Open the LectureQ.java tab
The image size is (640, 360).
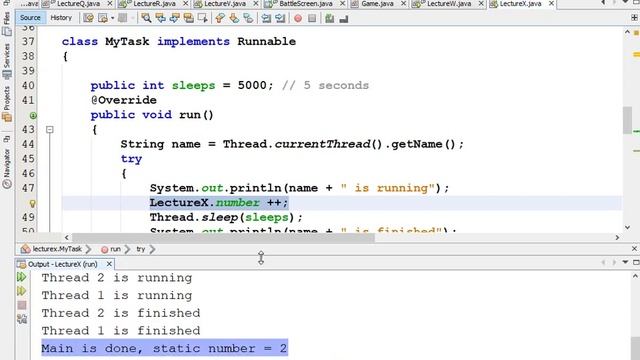78,4
